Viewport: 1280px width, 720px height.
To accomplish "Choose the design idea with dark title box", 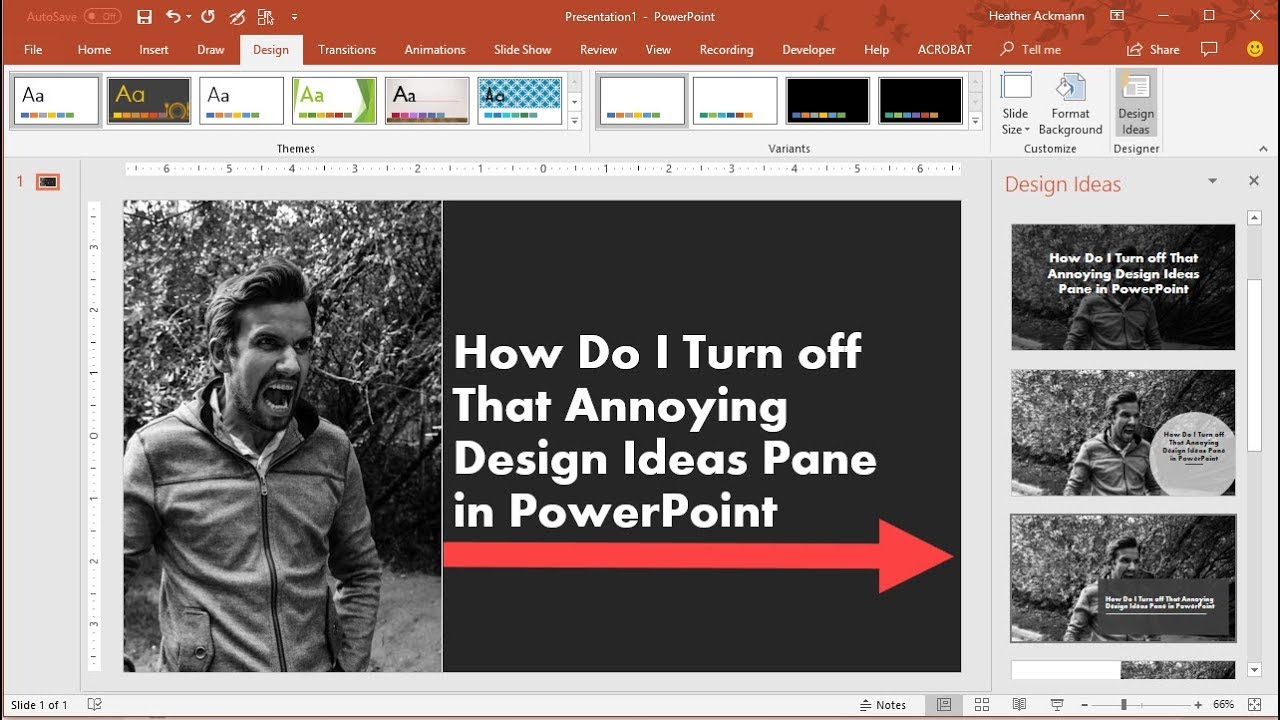I will pos(1123,578).
